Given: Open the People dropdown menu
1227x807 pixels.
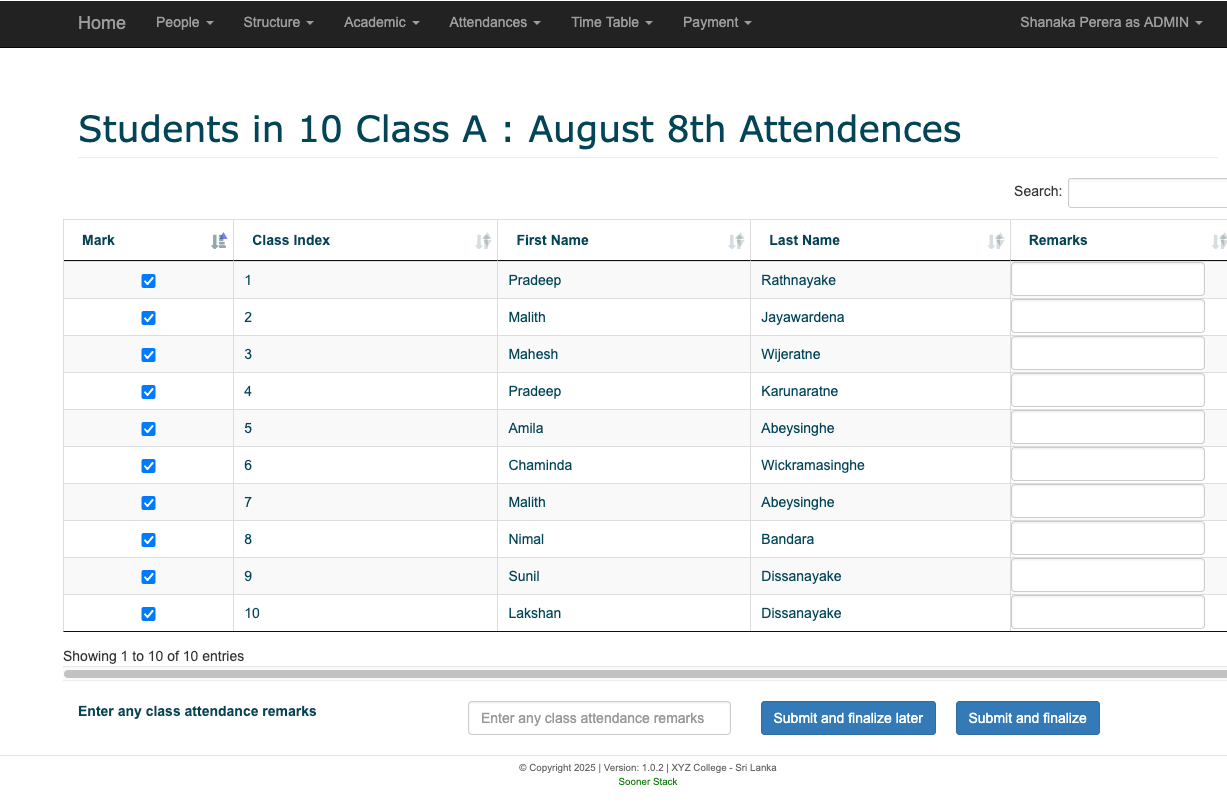Looking at the screenshot, I should coord(184,22).
